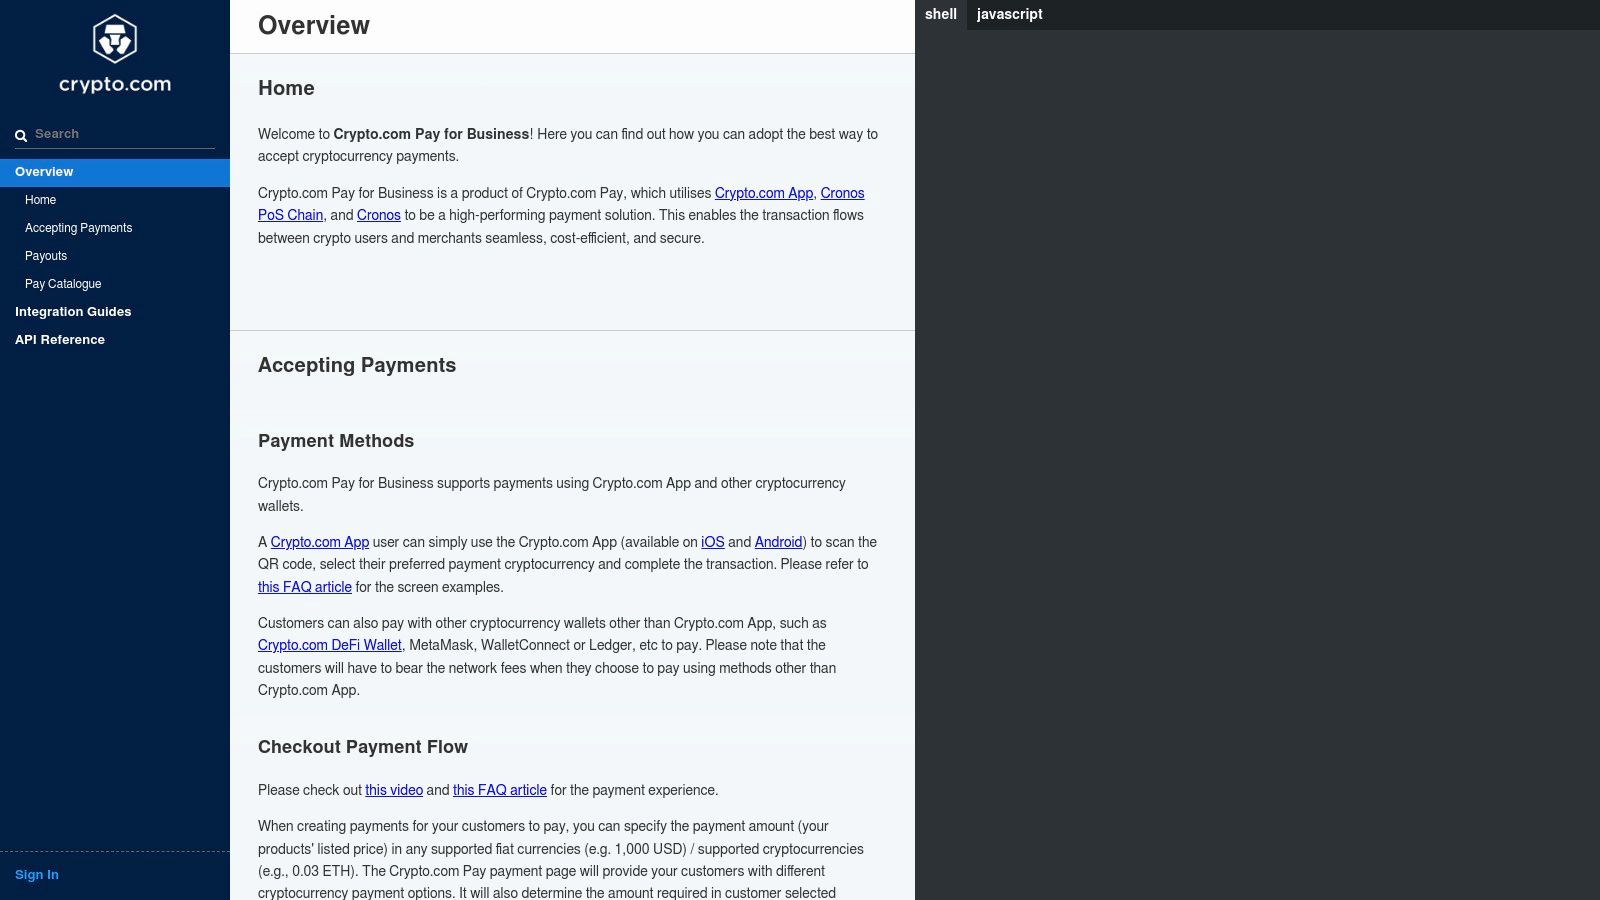Image resolution: width=1600 pixels, height=900 pixels.
Task: Open the iOS download link
Action: coord(711,542)
